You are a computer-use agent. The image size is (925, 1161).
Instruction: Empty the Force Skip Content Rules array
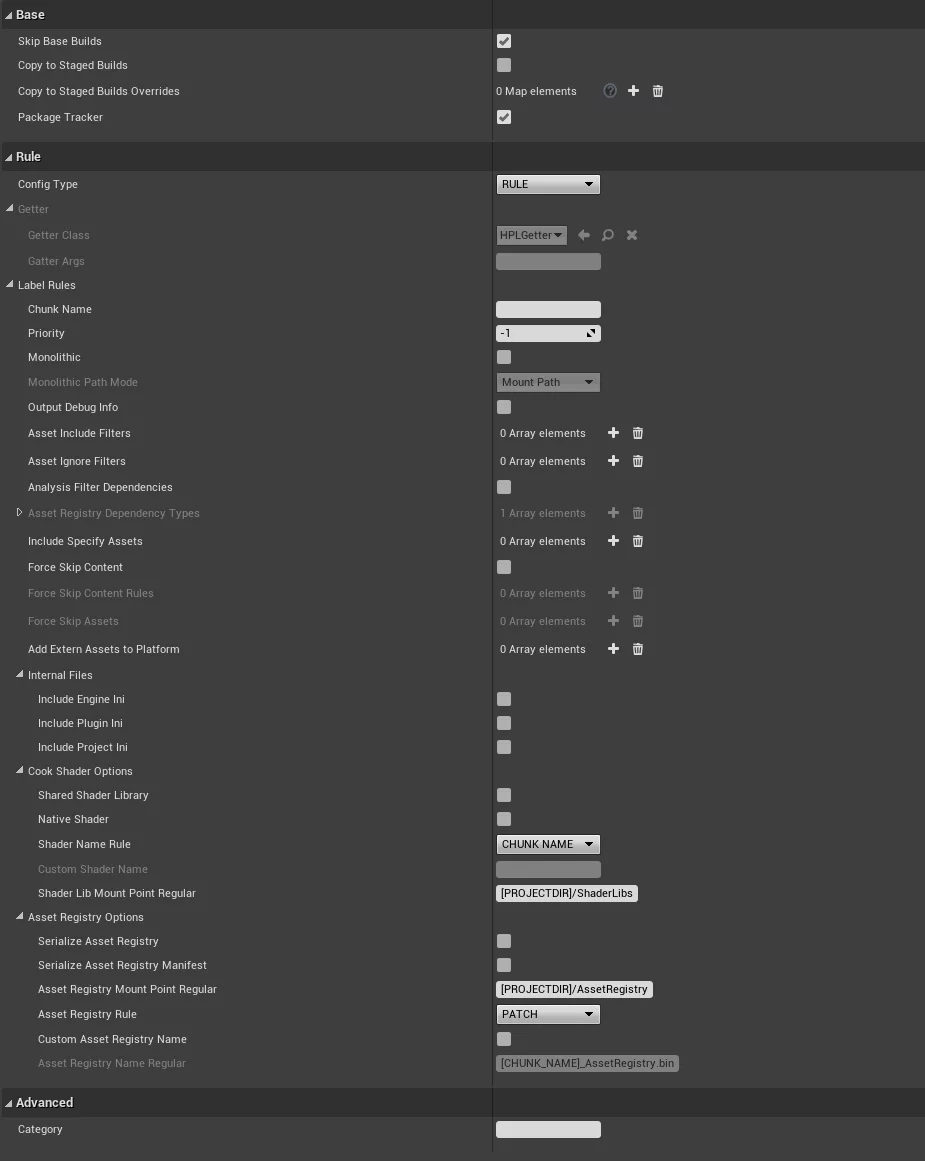[x=638, y=593]
